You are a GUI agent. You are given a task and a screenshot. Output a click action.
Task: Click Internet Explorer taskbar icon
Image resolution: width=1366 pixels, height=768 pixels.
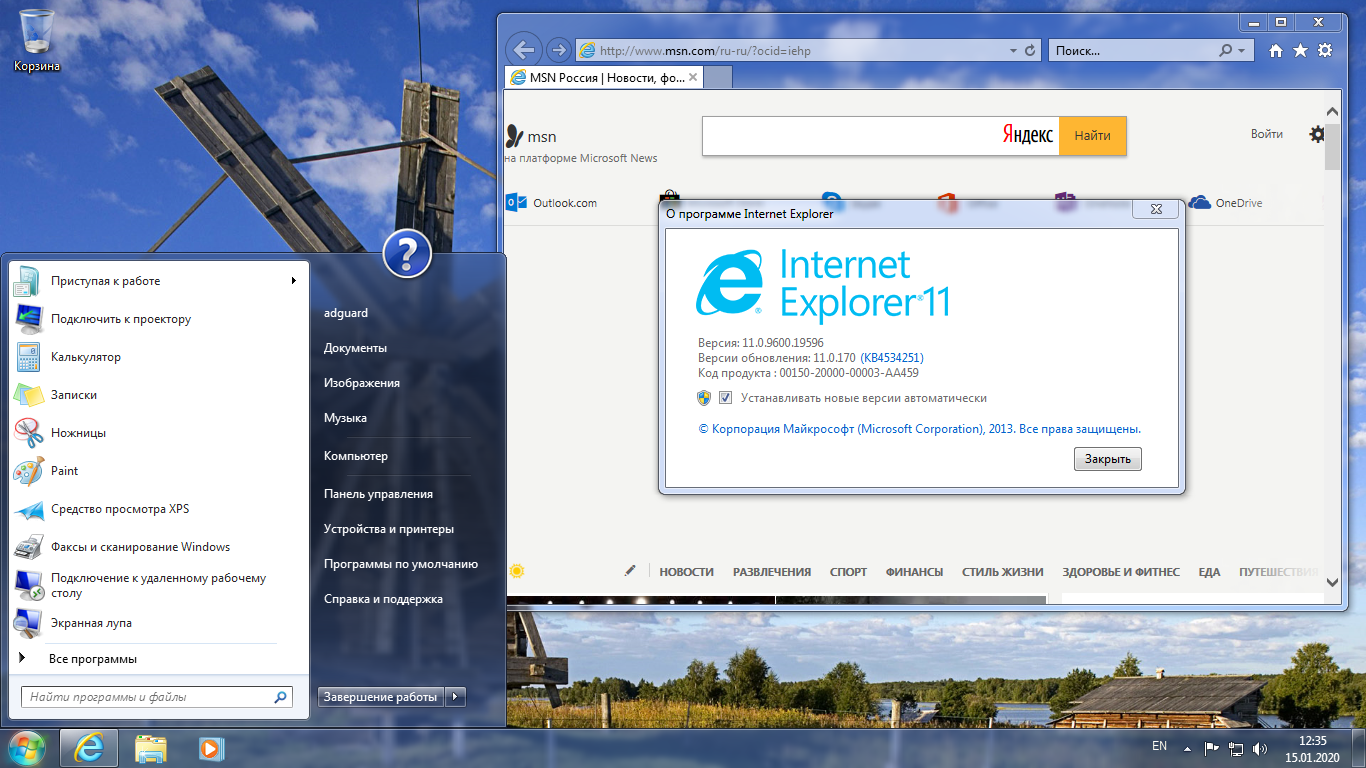(89, 748)
